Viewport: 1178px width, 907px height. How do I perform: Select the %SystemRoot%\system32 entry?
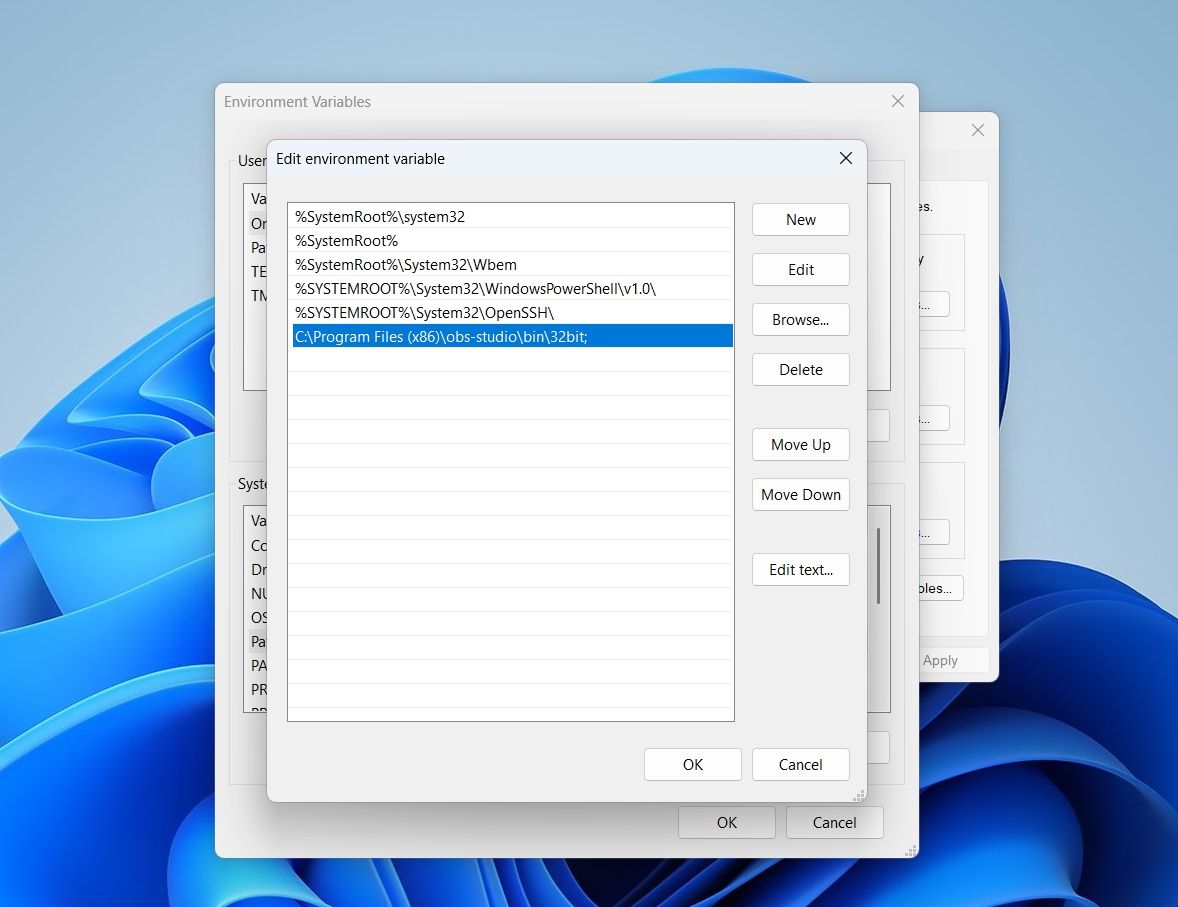tap(511, 216)
